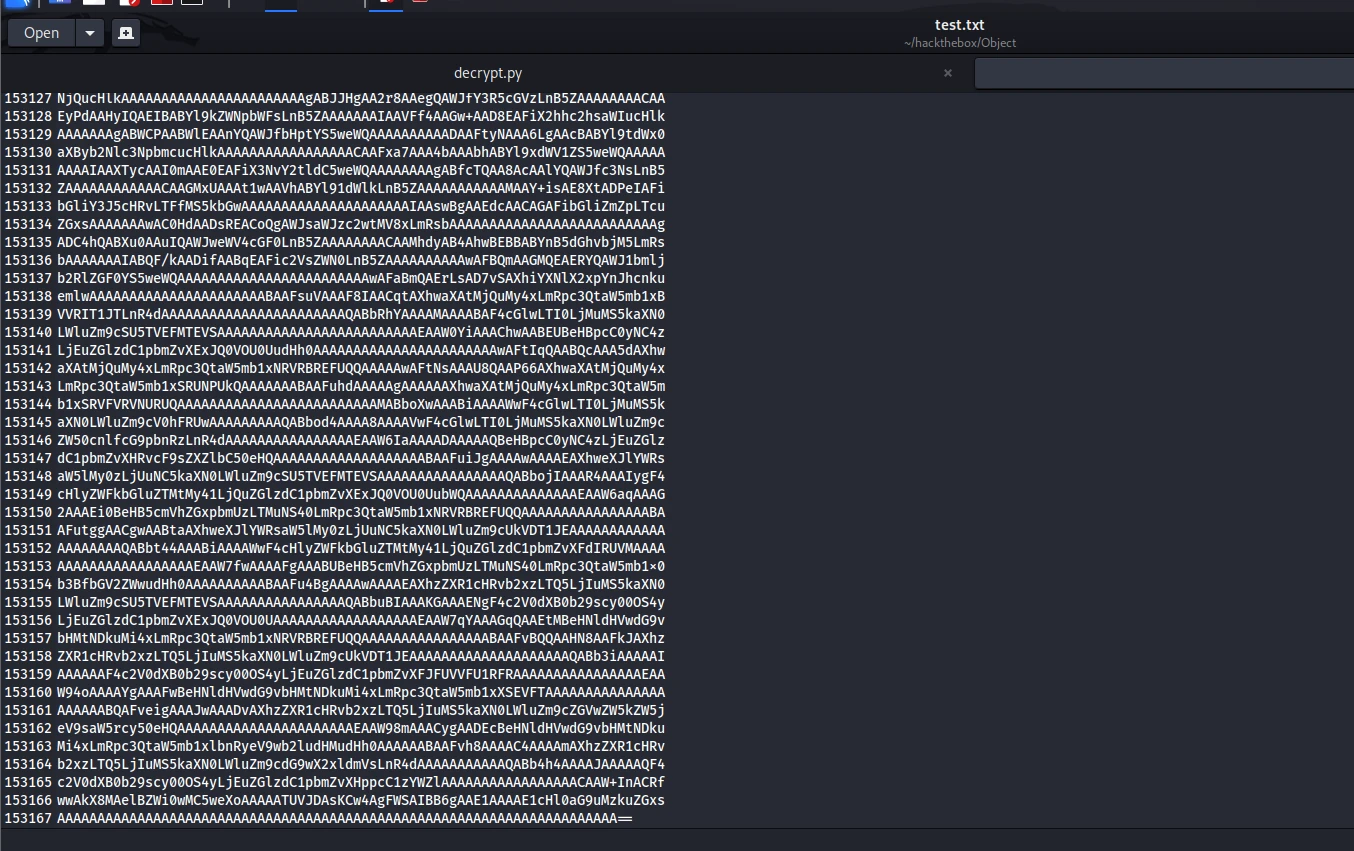Click the ~/hackthebox/Object path subtitle
The height and width of the screenshot is (851, 1354).
click(x=960, y=43)
